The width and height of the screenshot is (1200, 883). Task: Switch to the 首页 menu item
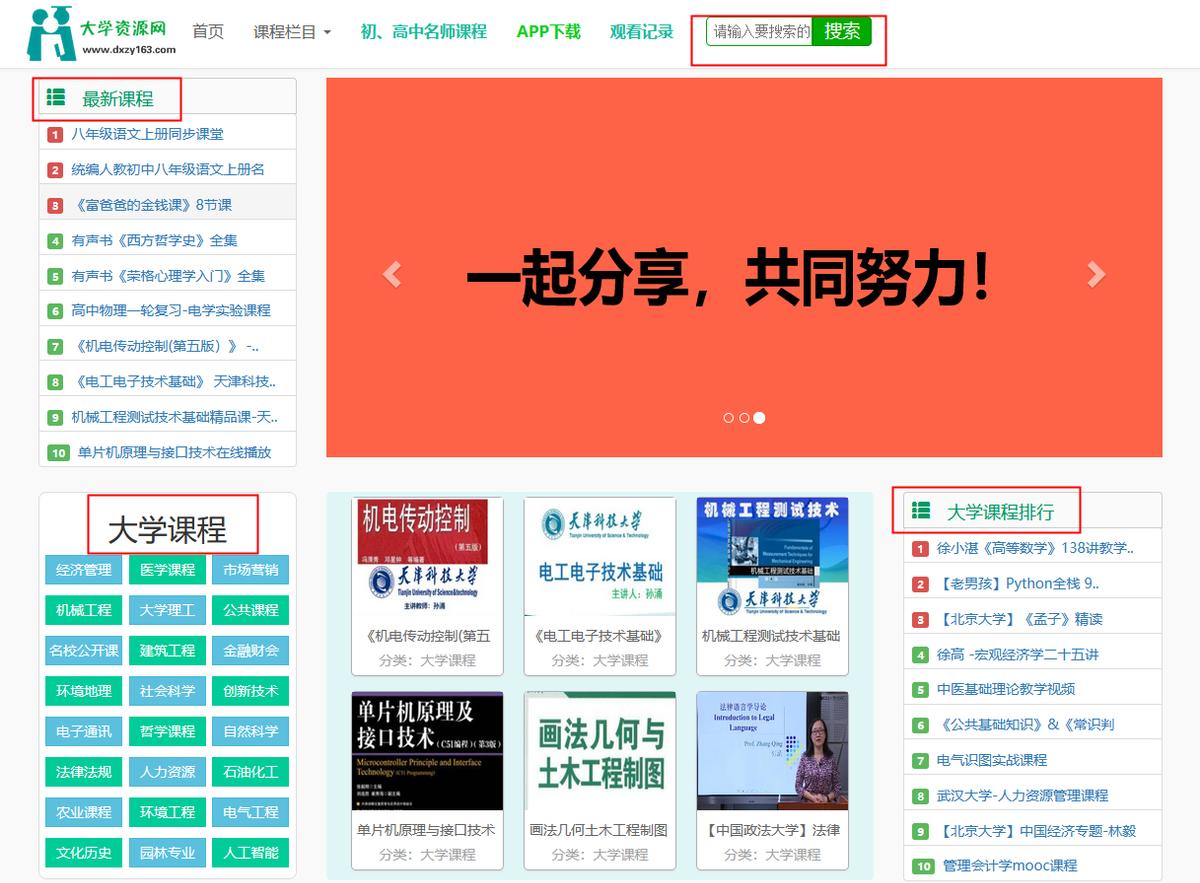click(x=207, y=31)
